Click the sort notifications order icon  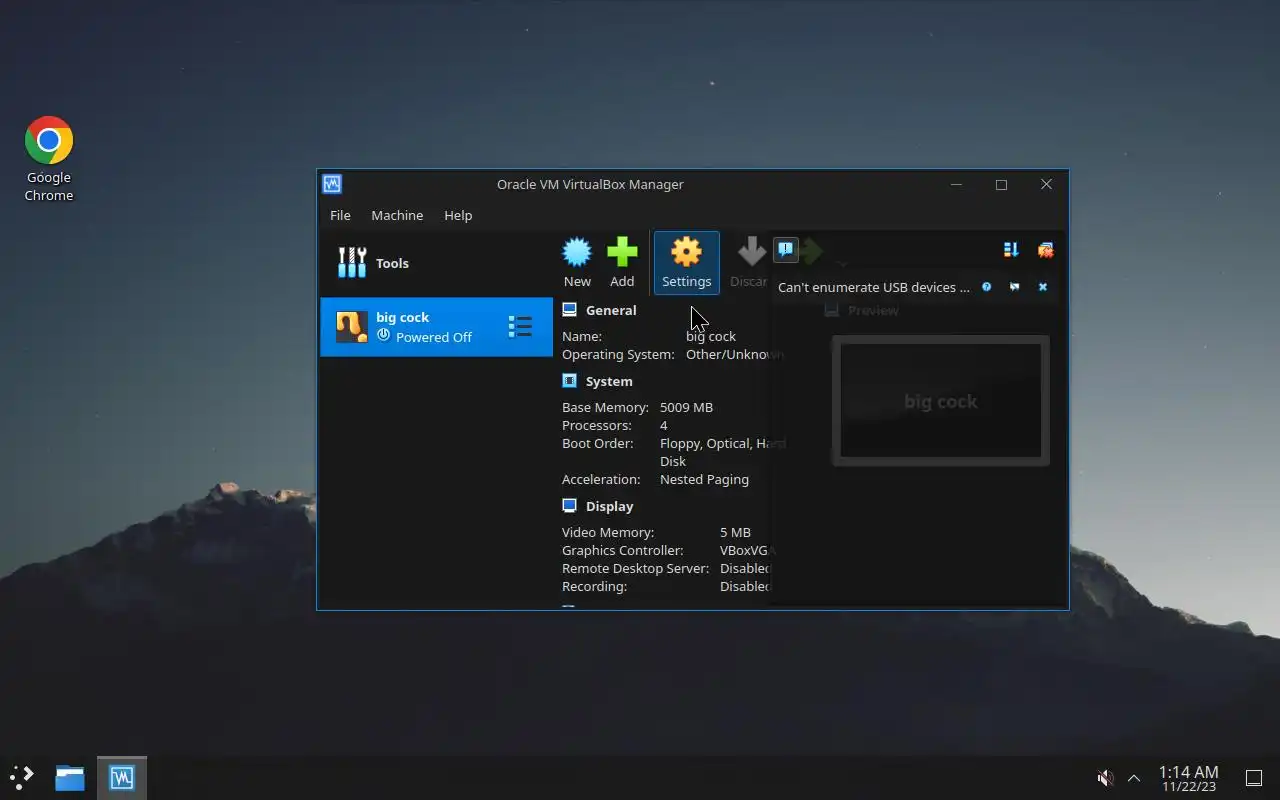tap(1011, 250)
